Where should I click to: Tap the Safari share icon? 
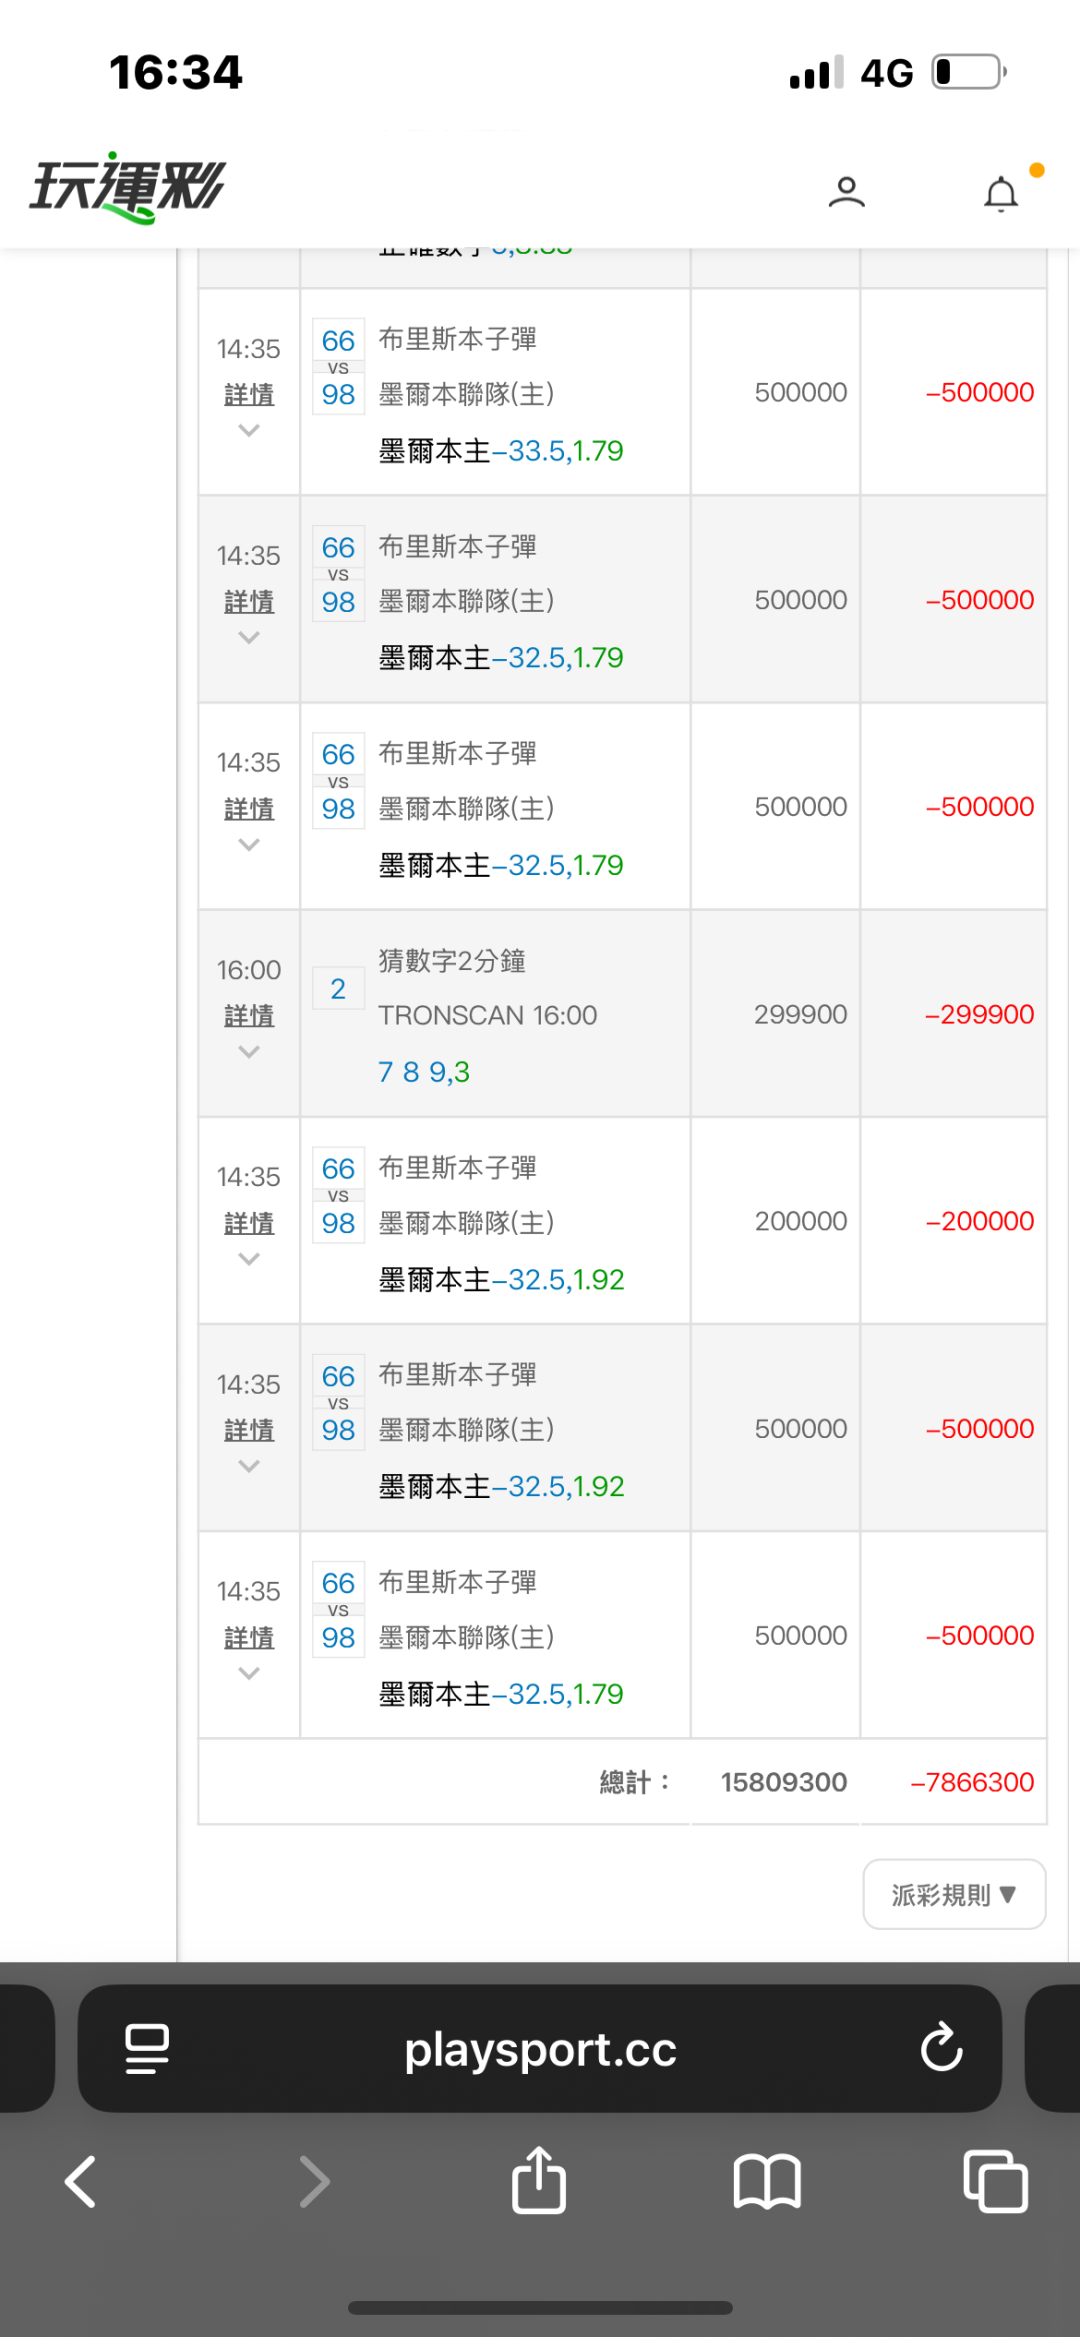pos(539,2181)
